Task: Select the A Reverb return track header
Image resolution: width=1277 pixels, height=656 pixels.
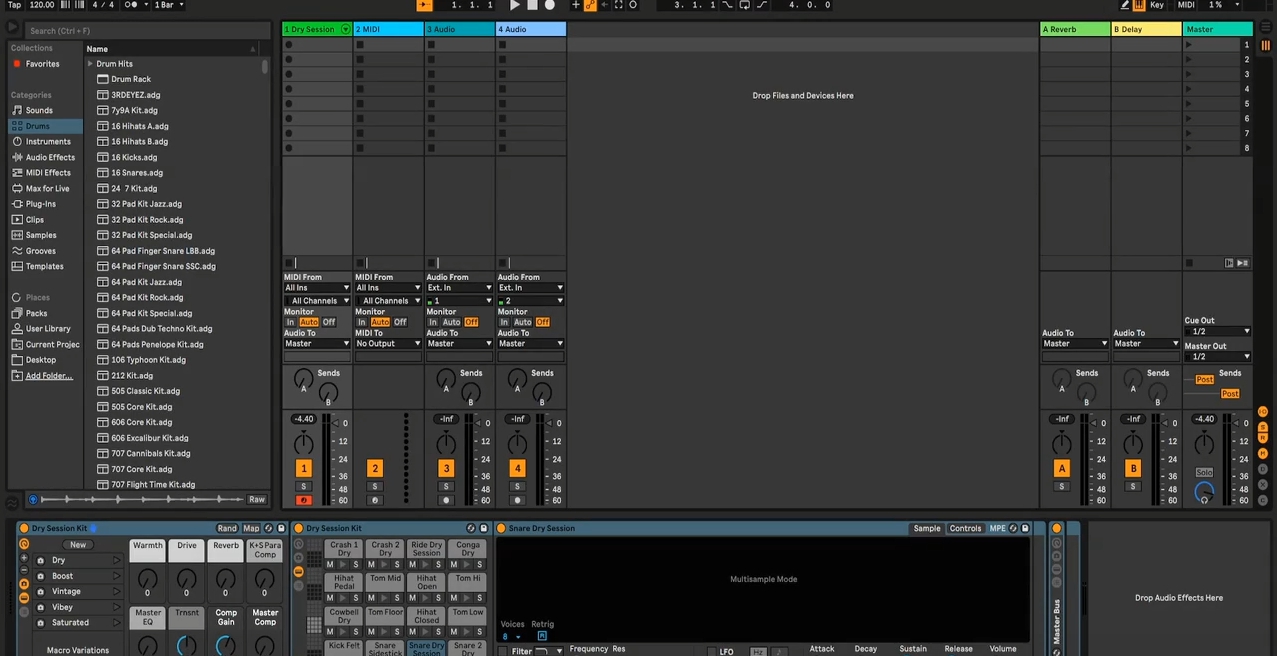Action: click(1075, 30)
